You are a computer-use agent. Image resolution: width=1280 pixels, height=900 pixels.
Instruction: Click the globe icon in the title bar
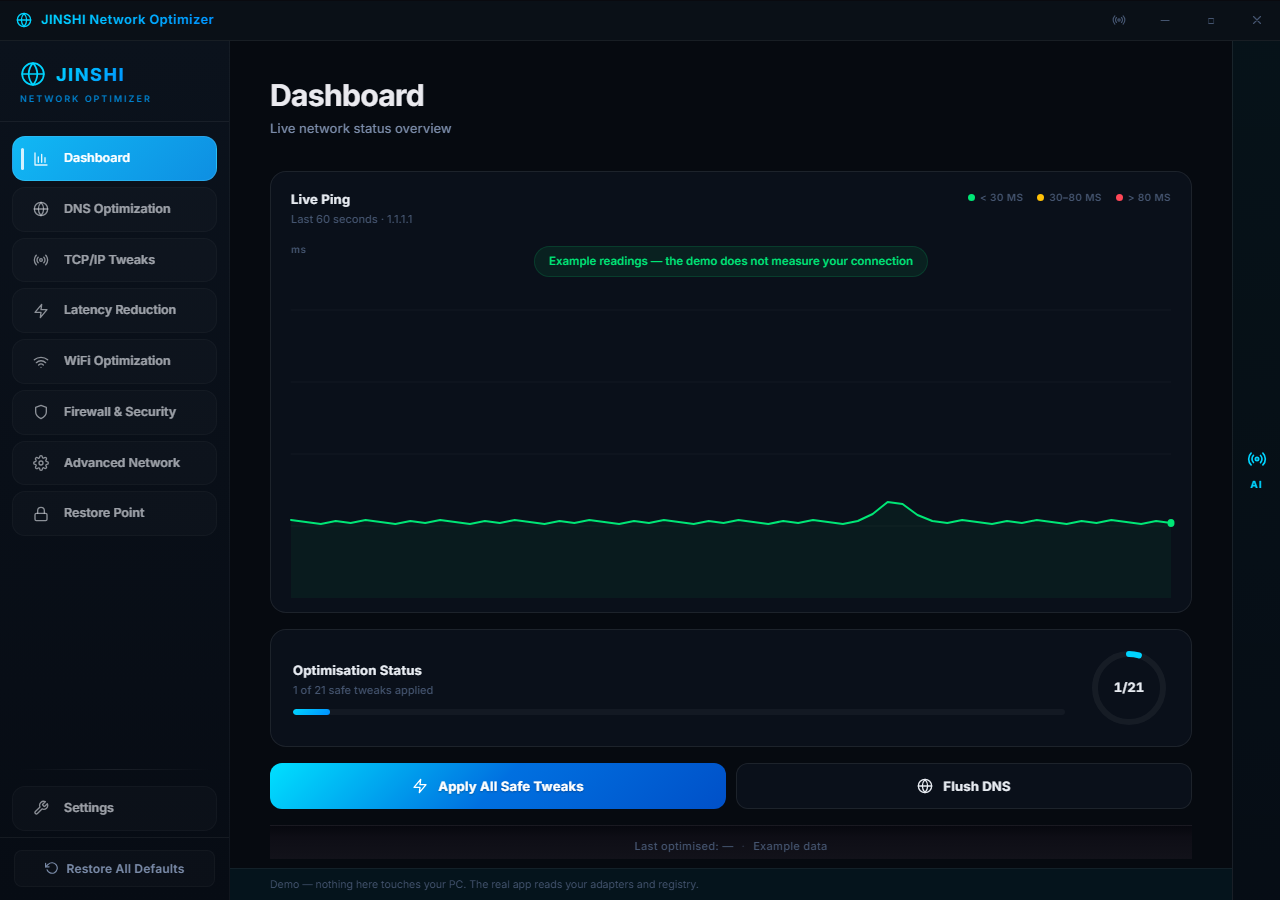tap(24, 20)
